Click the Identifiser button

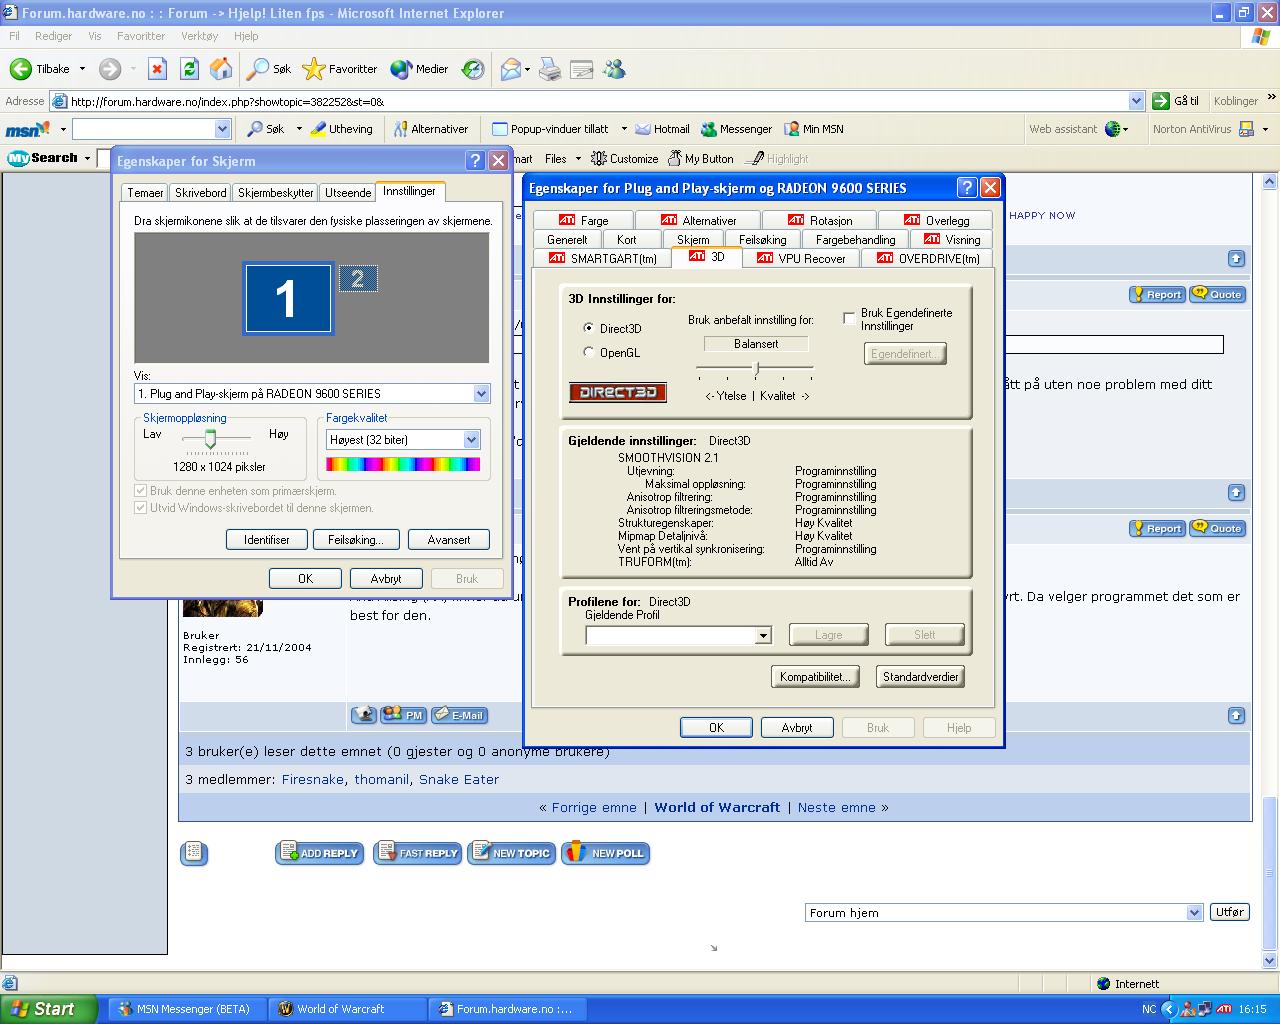(267, 540)
